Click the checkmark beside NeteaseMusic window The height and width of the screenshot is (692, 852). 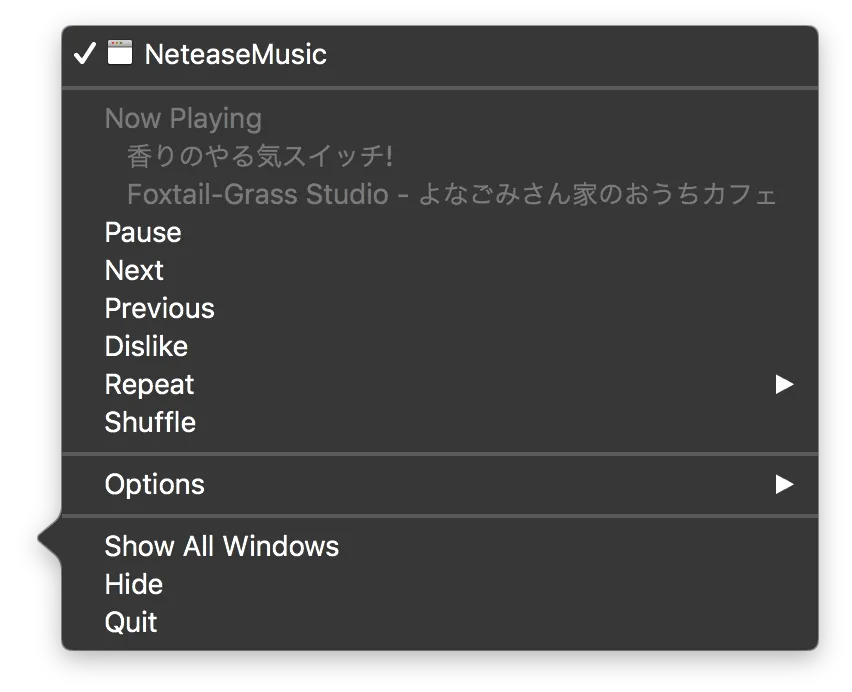pos(84,54)
